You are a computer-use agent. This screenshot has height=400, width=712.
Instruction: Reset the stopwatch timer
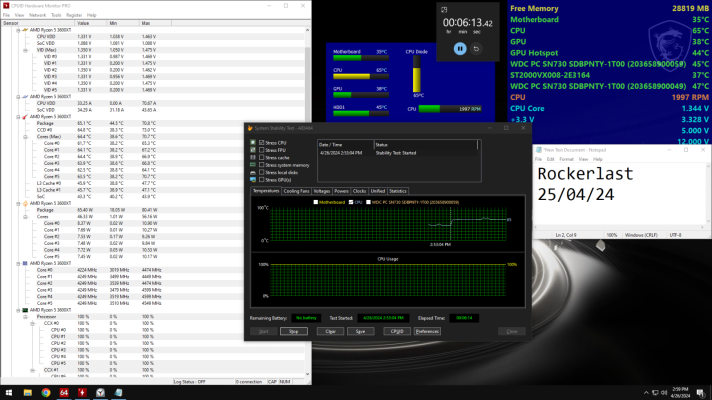[x=476, y=49]
